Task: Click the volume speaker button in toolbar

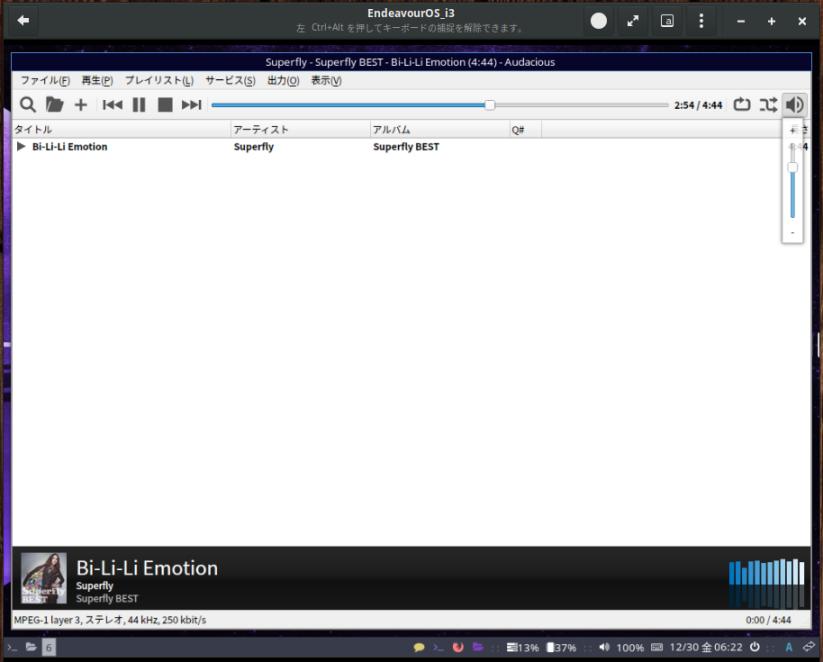Action: point(795,104)
